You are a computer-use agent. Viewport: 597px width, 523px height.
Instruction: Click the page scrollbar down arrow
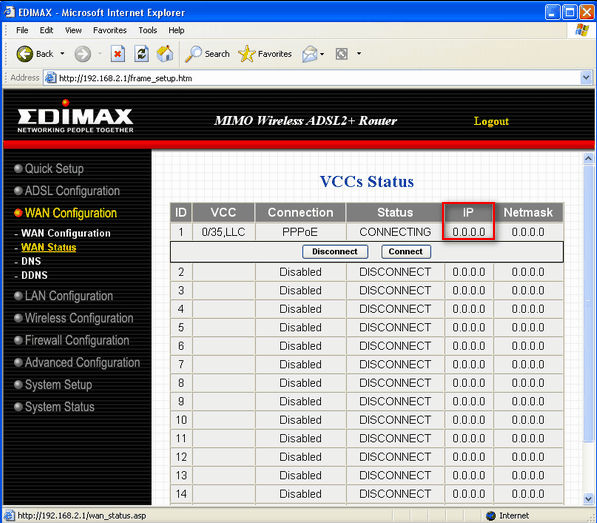click(588, 498)
